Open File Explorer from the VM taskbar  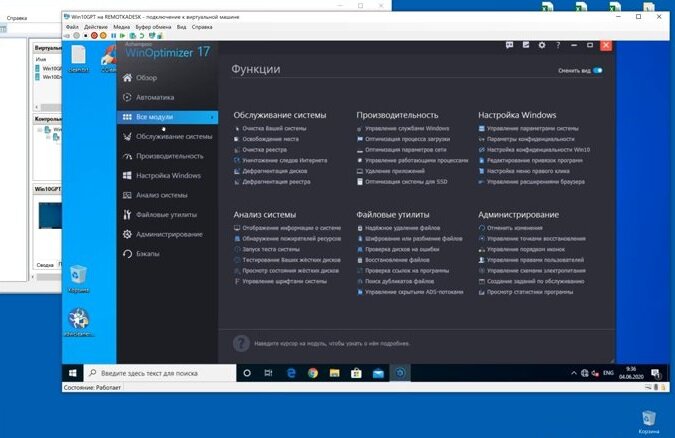click(334, 373)
